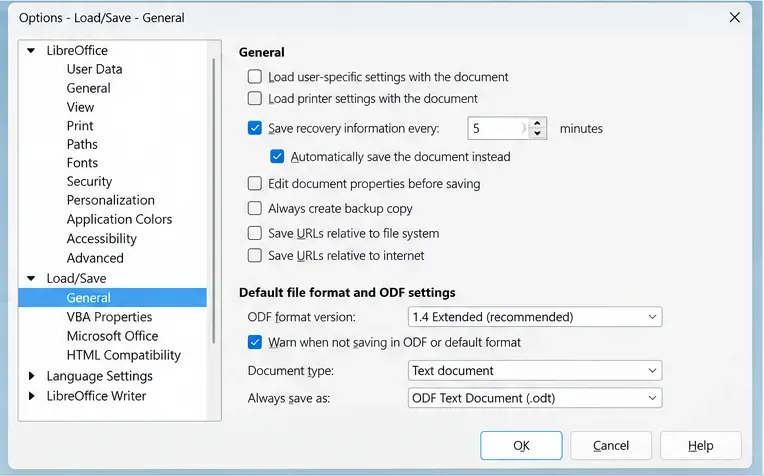Select the LibreOffice Writer label
This screenshot has width=764, height=476.
(x=96, y=396)
